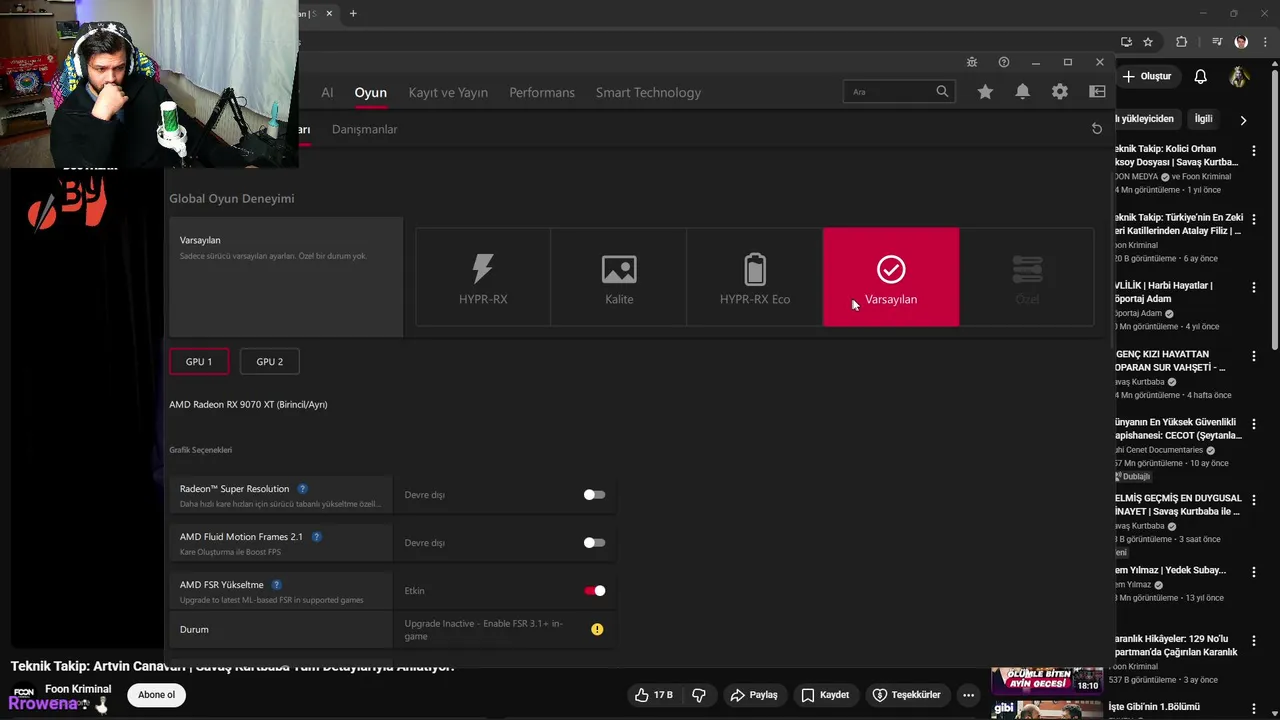1280x720 pixels.
Task: Click the reset arrow icon in AMD tab row
Action: 1097,129
